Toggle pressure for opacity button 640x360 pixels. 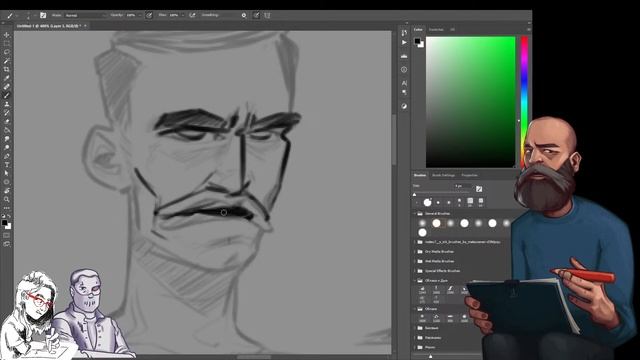[149, 15]
